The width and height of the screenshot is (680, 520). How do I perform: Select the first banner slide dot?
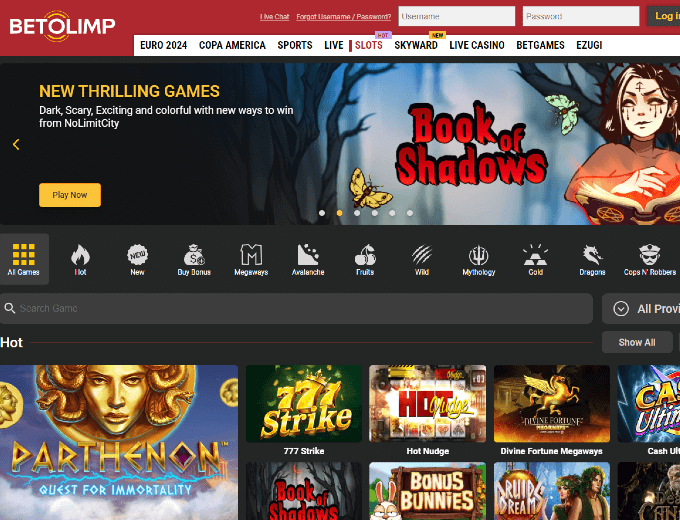(x=322, y=213)
